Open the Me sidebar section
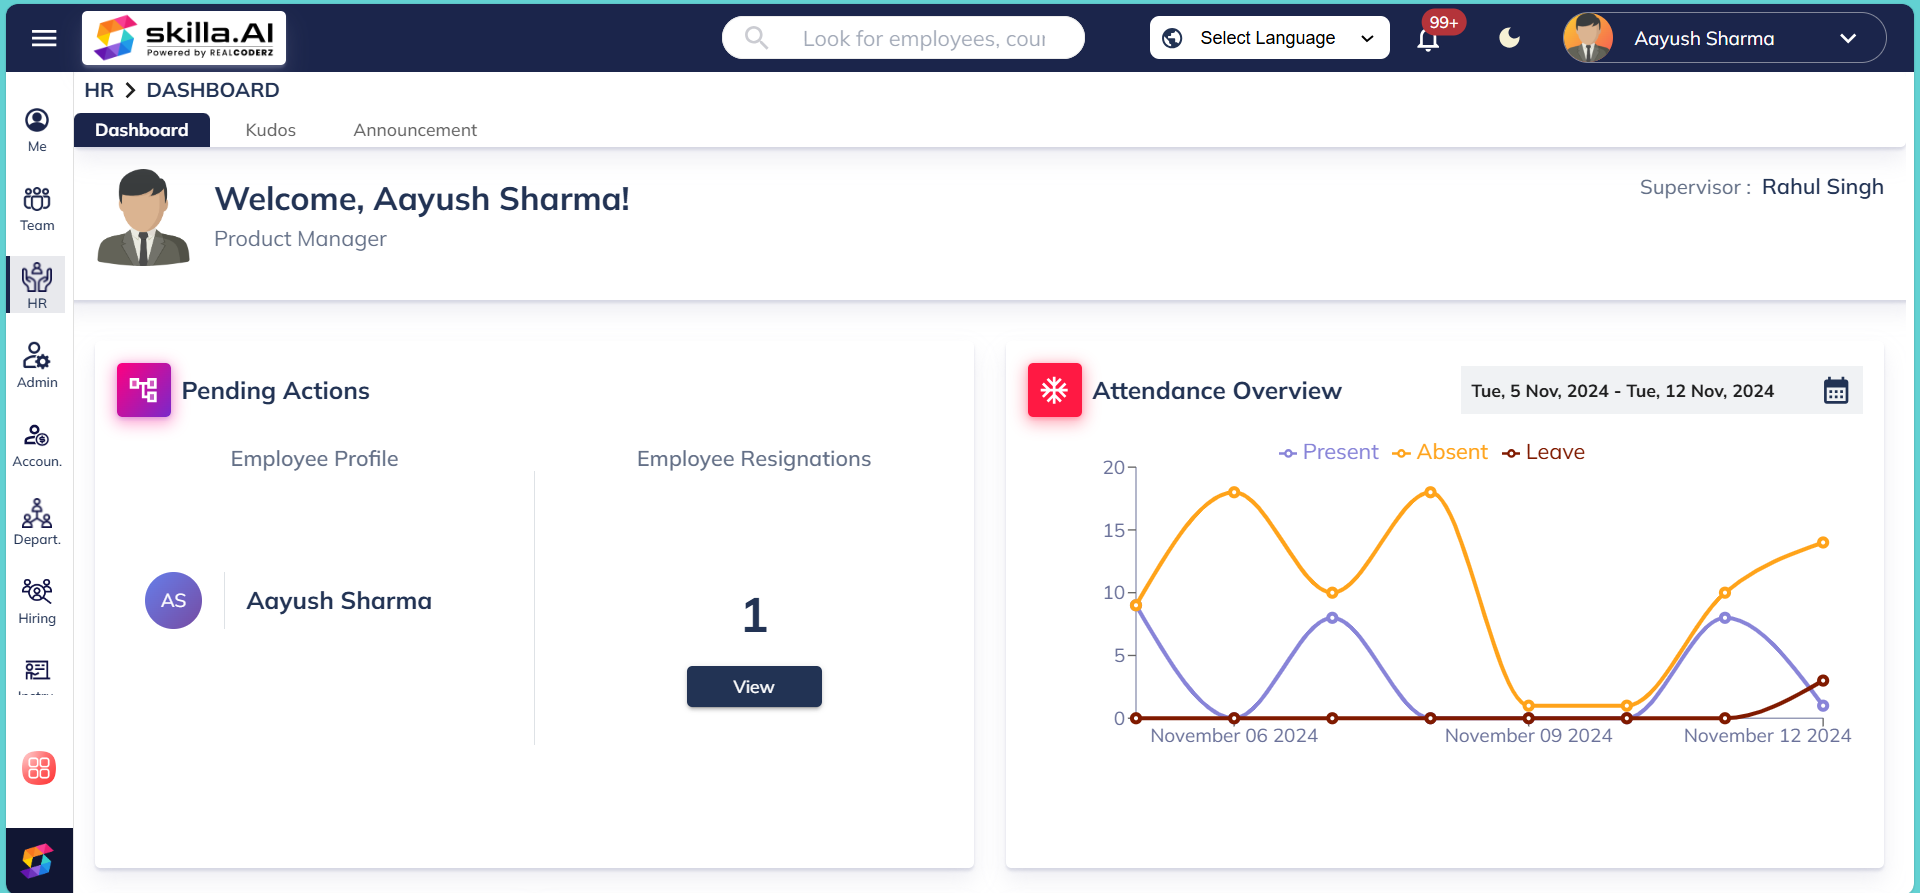The width and height of the screenshot is (1920, 893). [37, 130]
